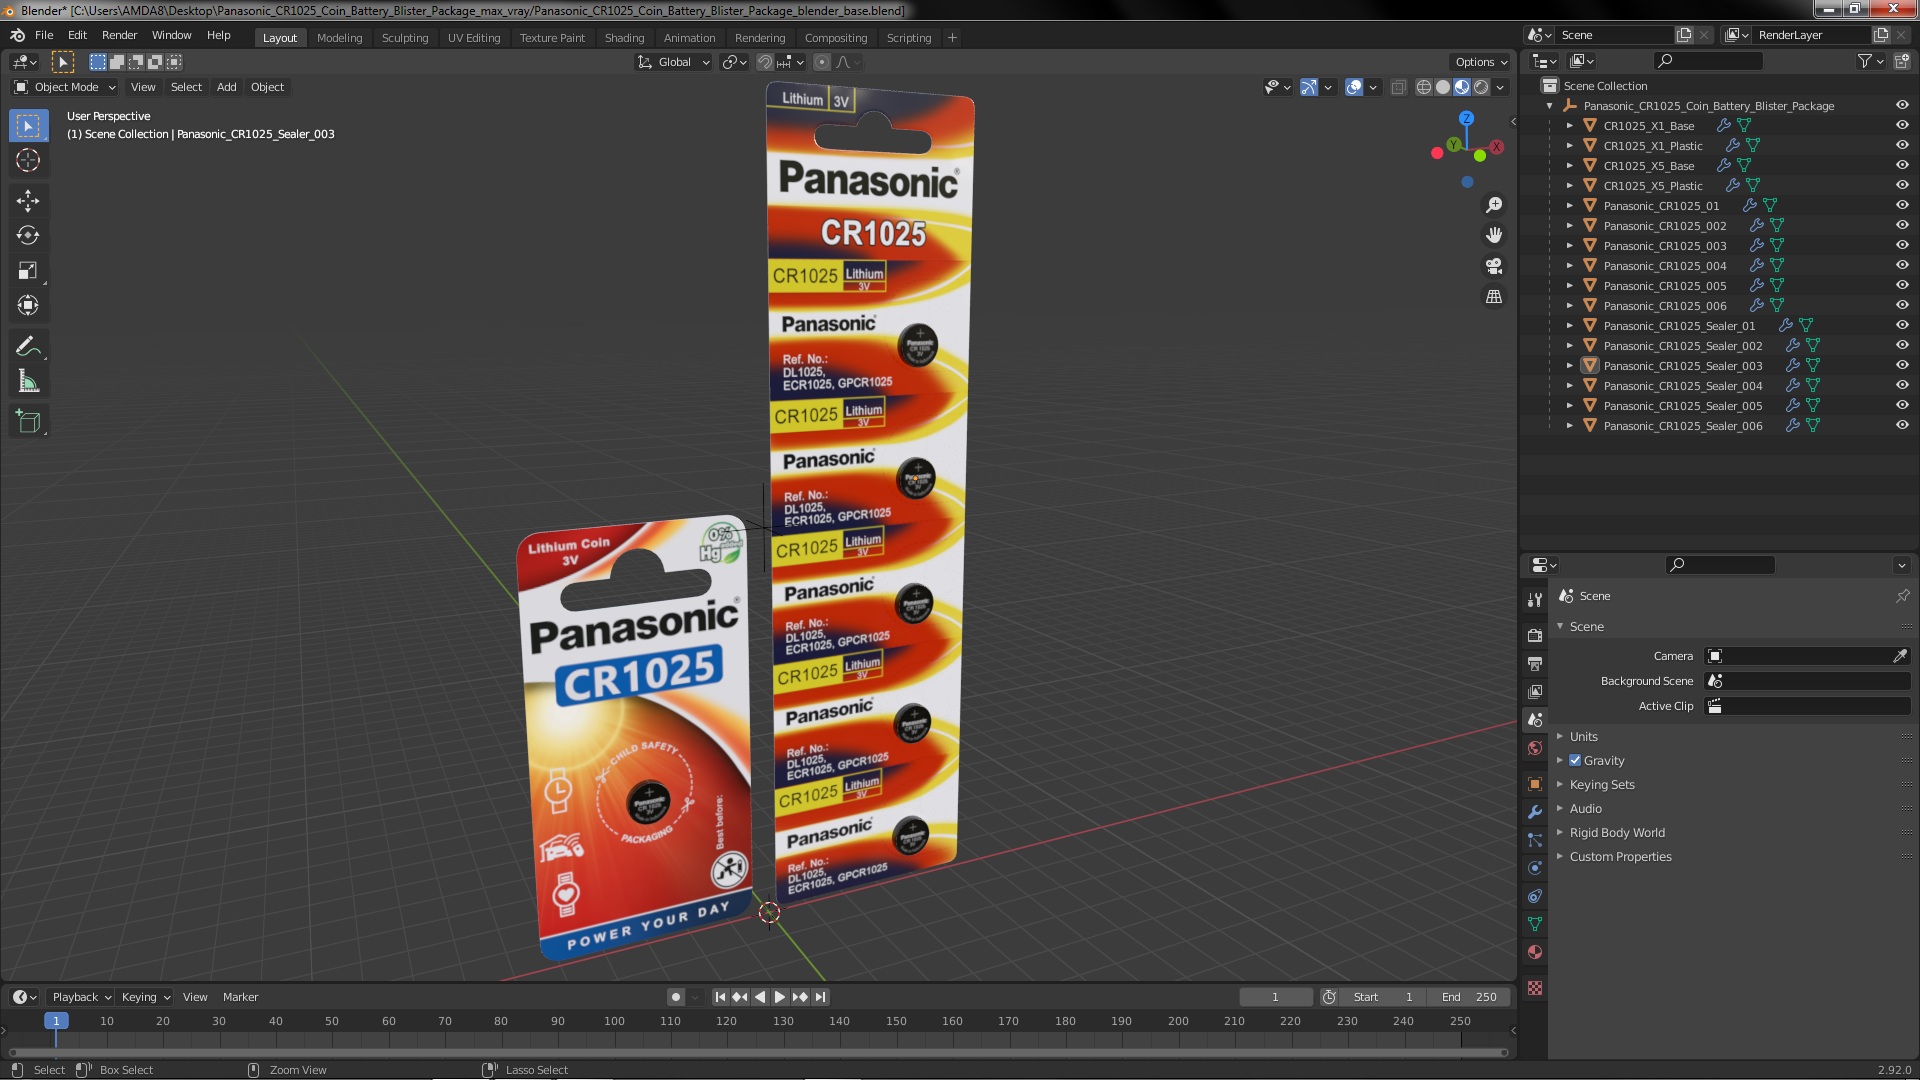
Task: Open the Texture properties checker tab
Action: coord(1535,988)
